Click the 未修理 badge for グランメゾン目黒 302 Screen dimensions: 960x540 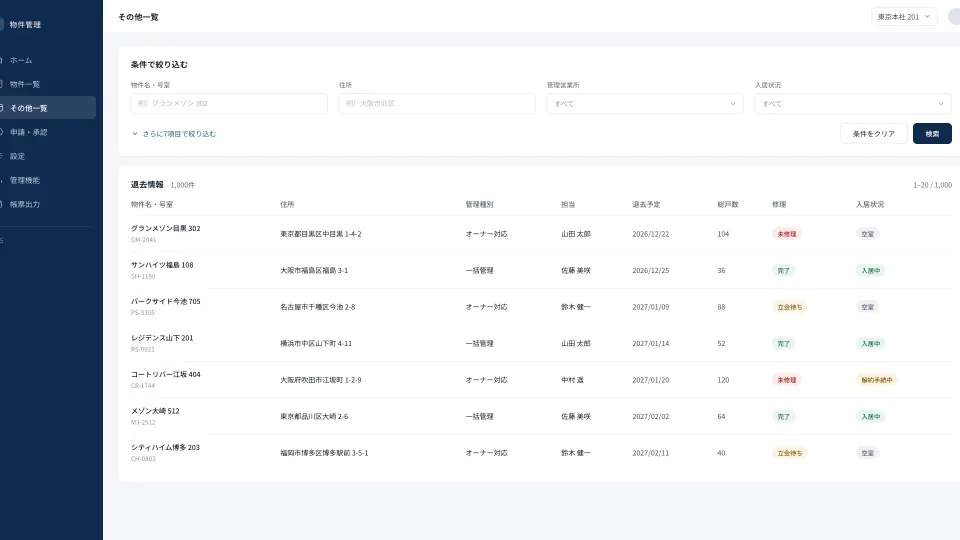click(787, 234)
